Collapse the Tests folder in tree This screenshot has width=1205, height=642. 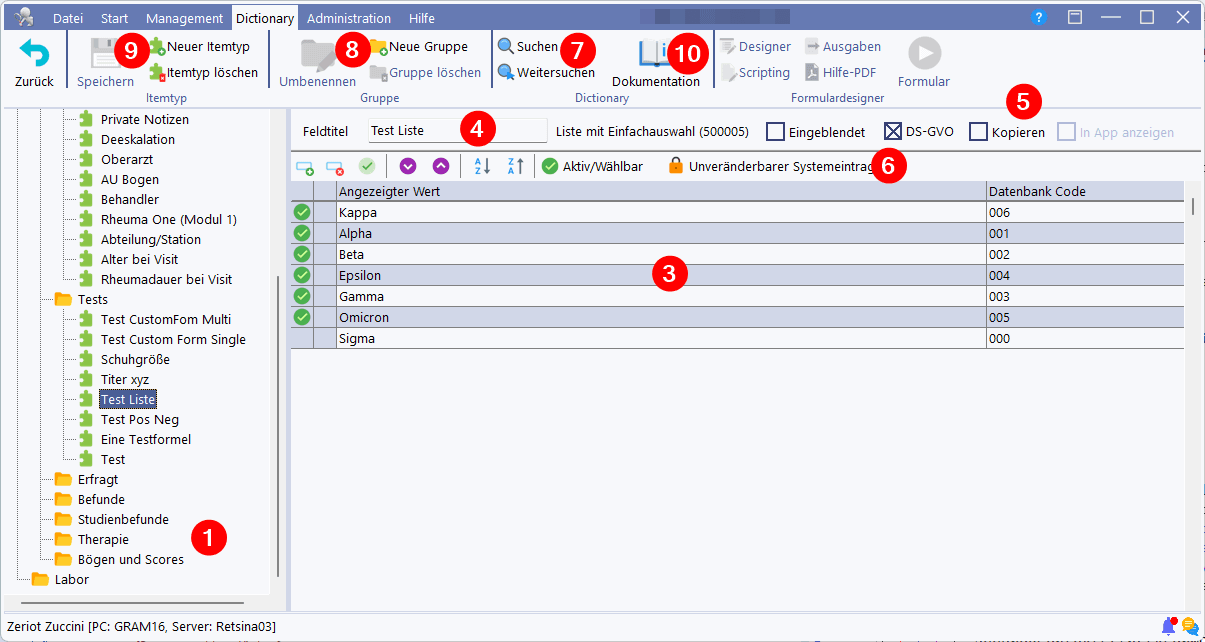tap(64, 299)
